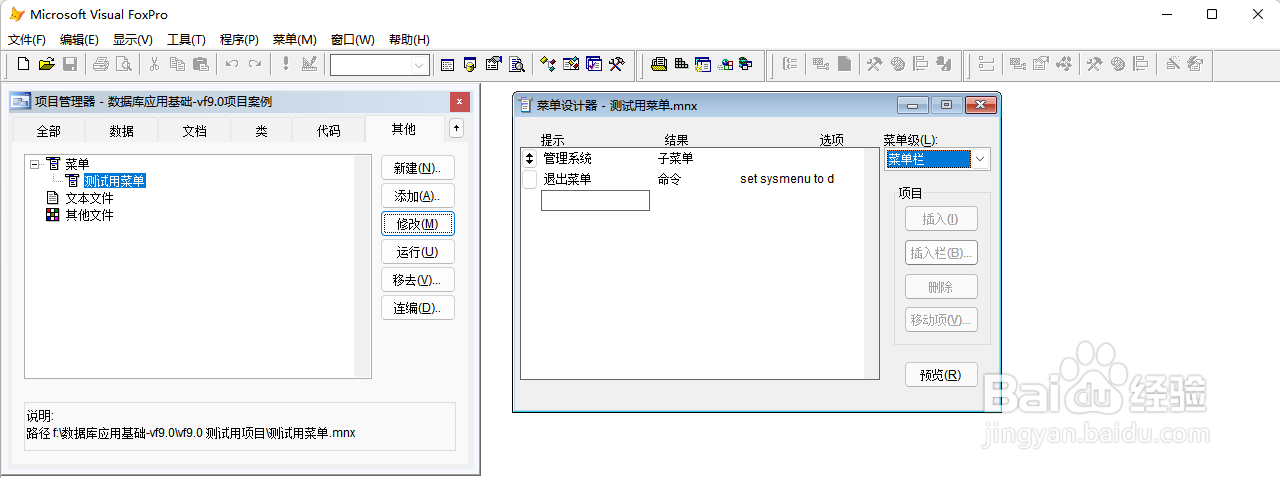
Task: Select the 文本文件 tree item
Action: point(90,198)
